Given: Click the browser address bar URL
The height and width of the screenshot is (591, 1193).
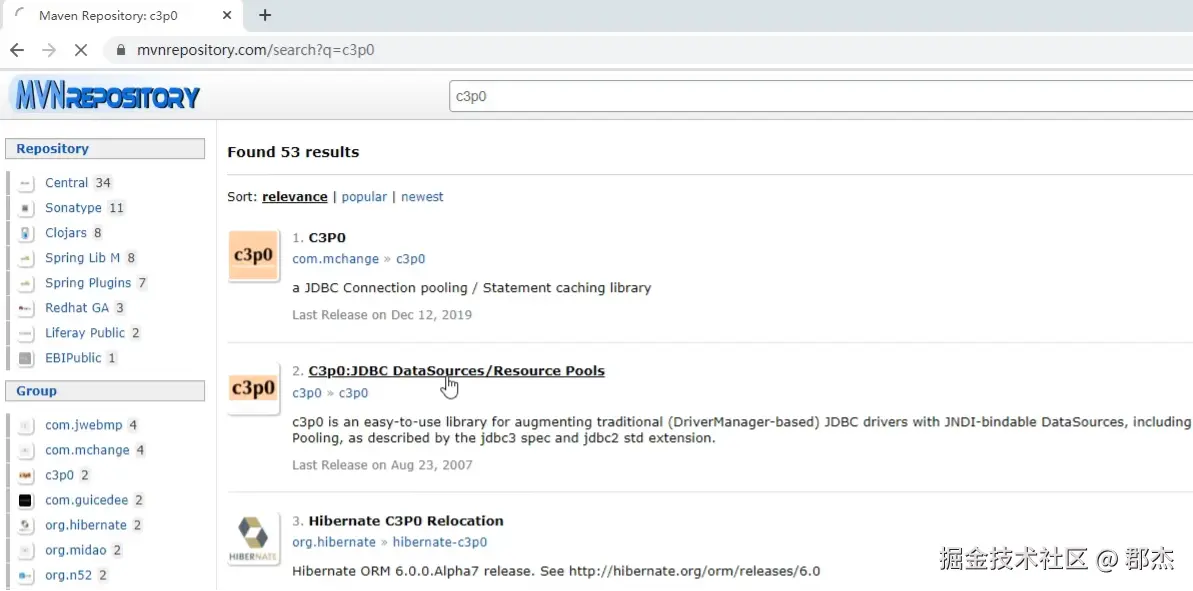Looking at the screenshot, I should [254, 50].
